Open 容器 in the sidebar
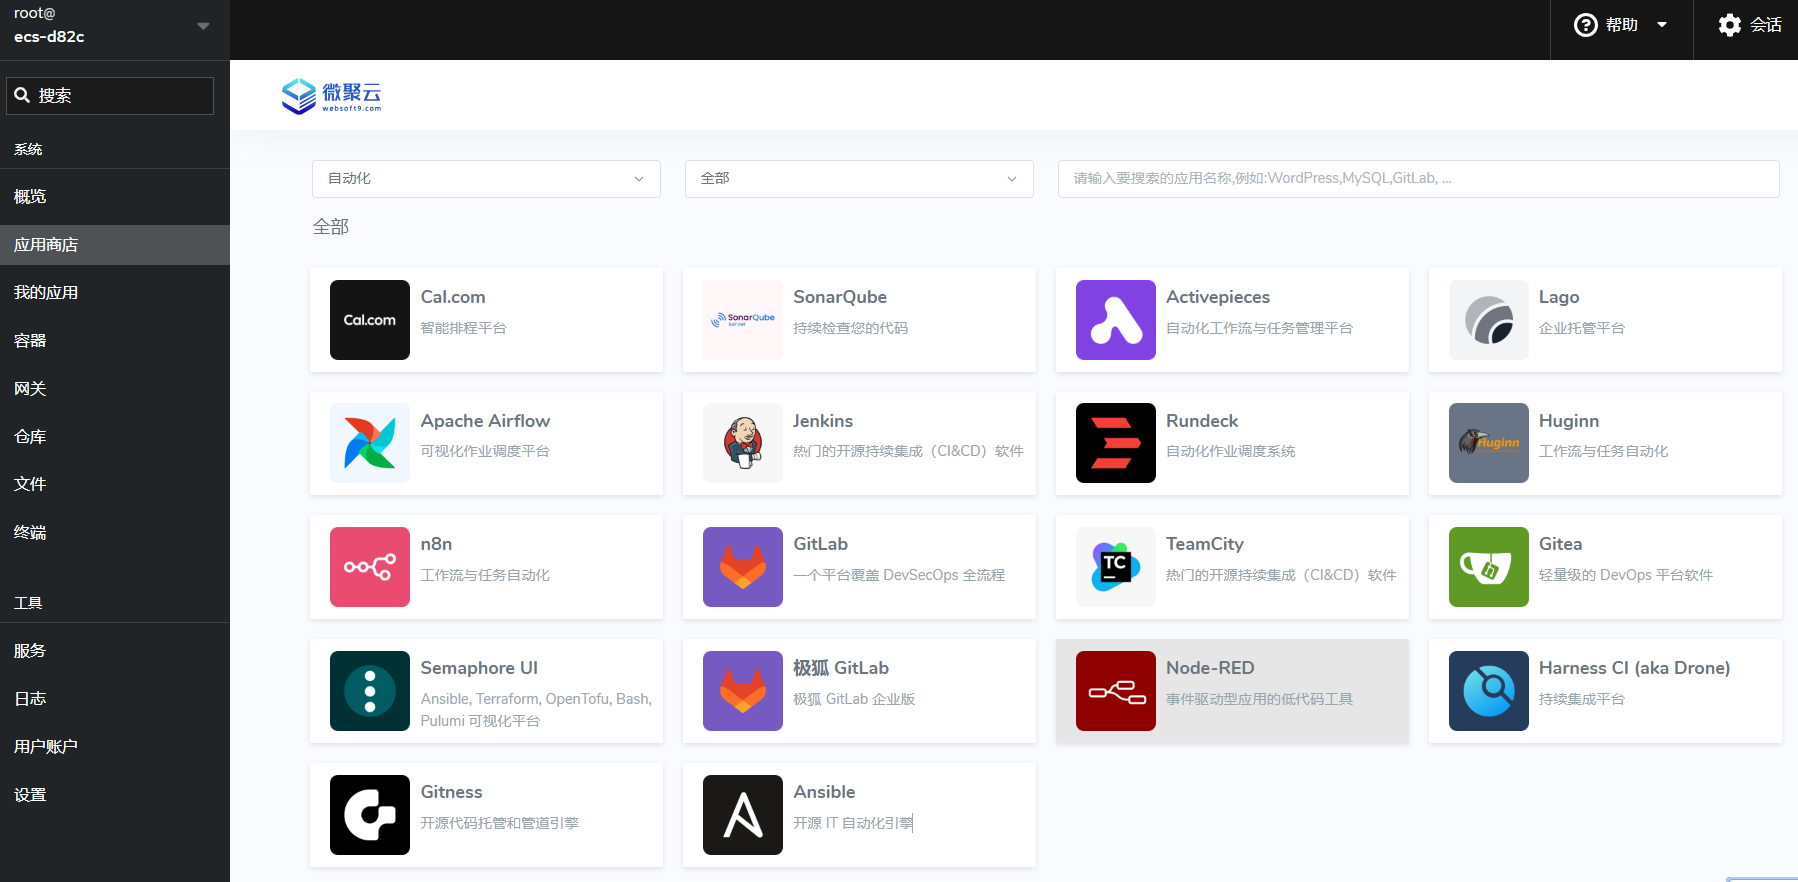The height and width of the screenshot is (882, 1798). point(30,341)
